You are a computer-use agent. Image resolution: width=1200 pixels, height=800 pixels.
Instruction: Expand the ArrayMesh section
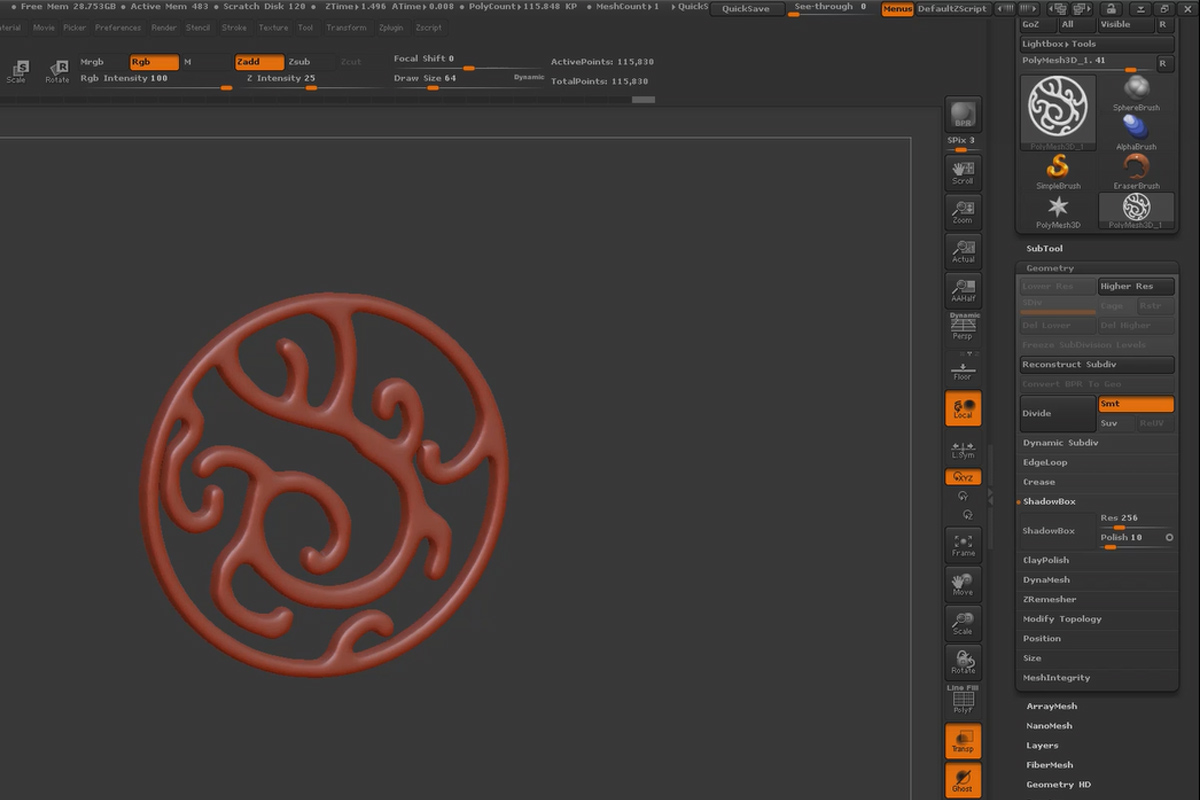[x=1051, y=706]
